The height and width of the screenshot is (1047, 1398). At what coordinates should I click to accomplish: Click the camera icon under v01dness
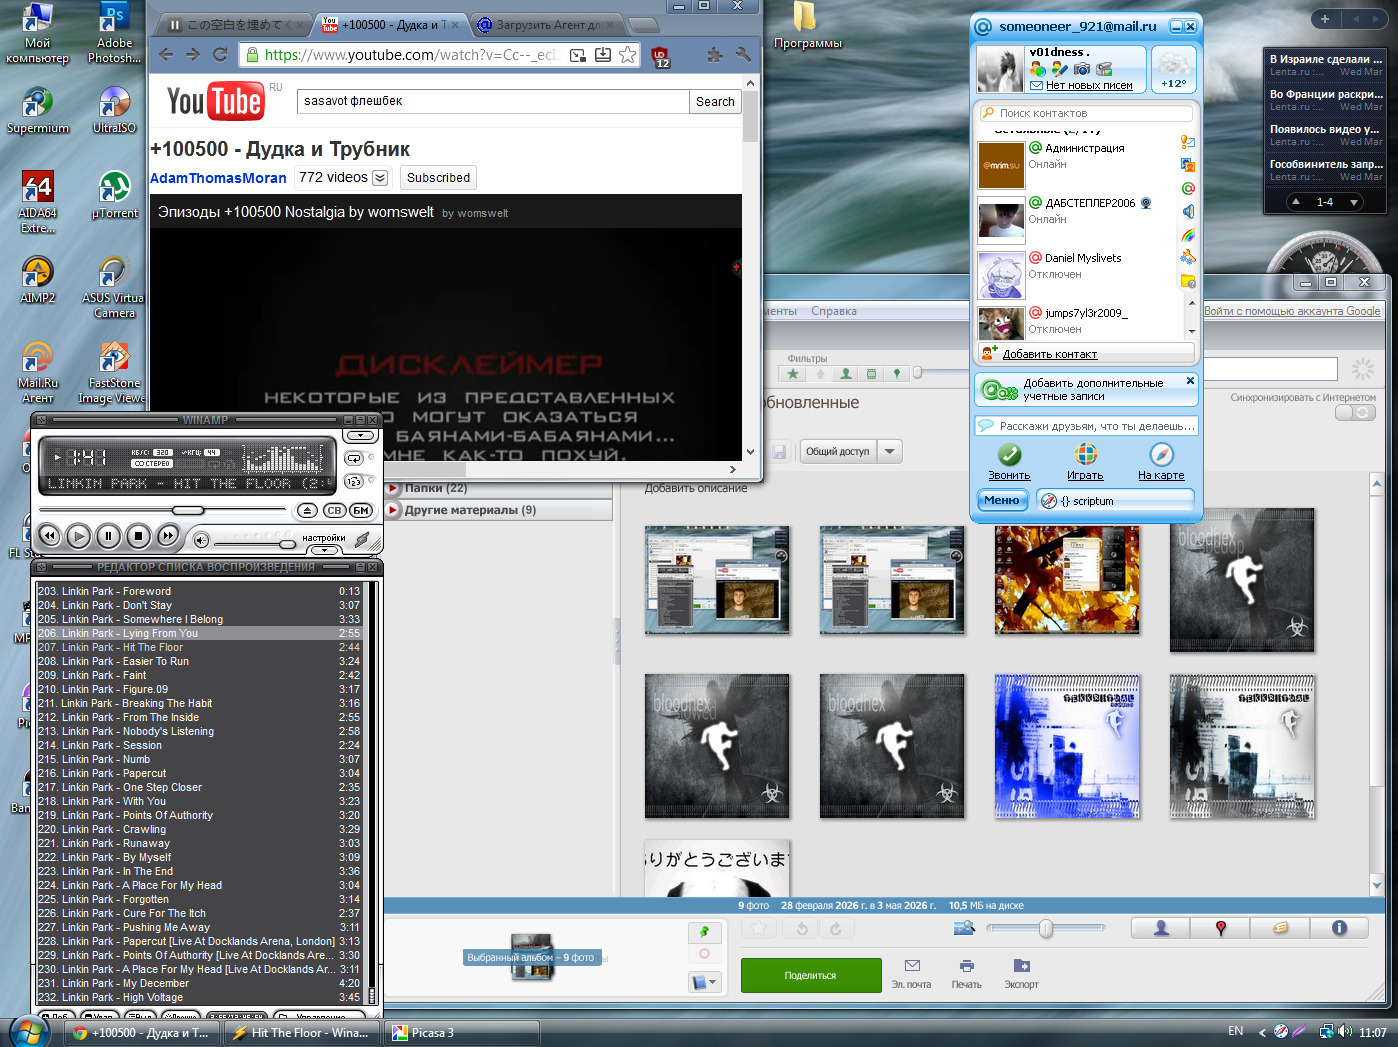[x=1081, y=69]
